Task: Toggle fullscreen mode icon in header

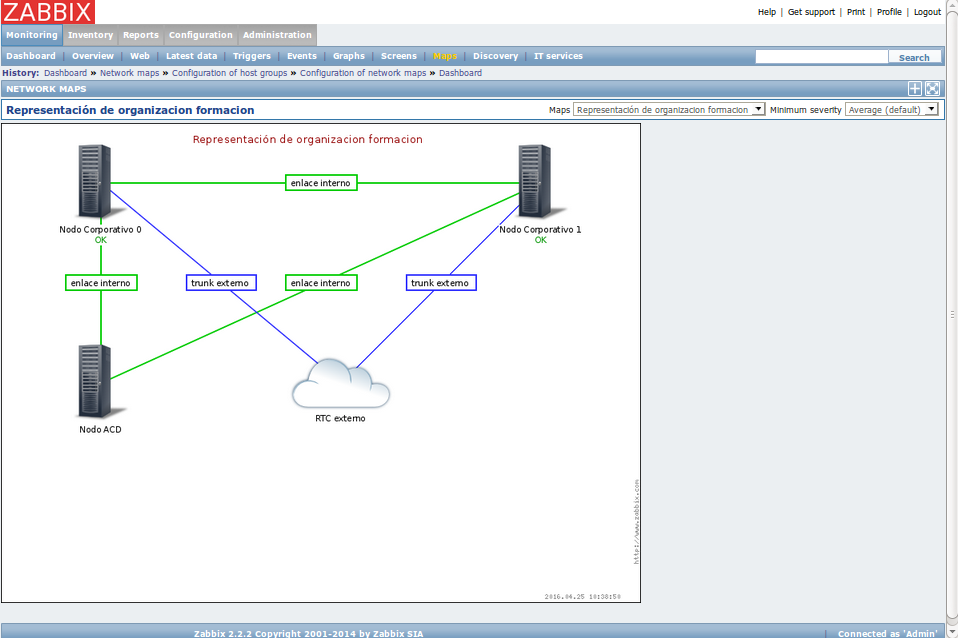Action: 932,89
